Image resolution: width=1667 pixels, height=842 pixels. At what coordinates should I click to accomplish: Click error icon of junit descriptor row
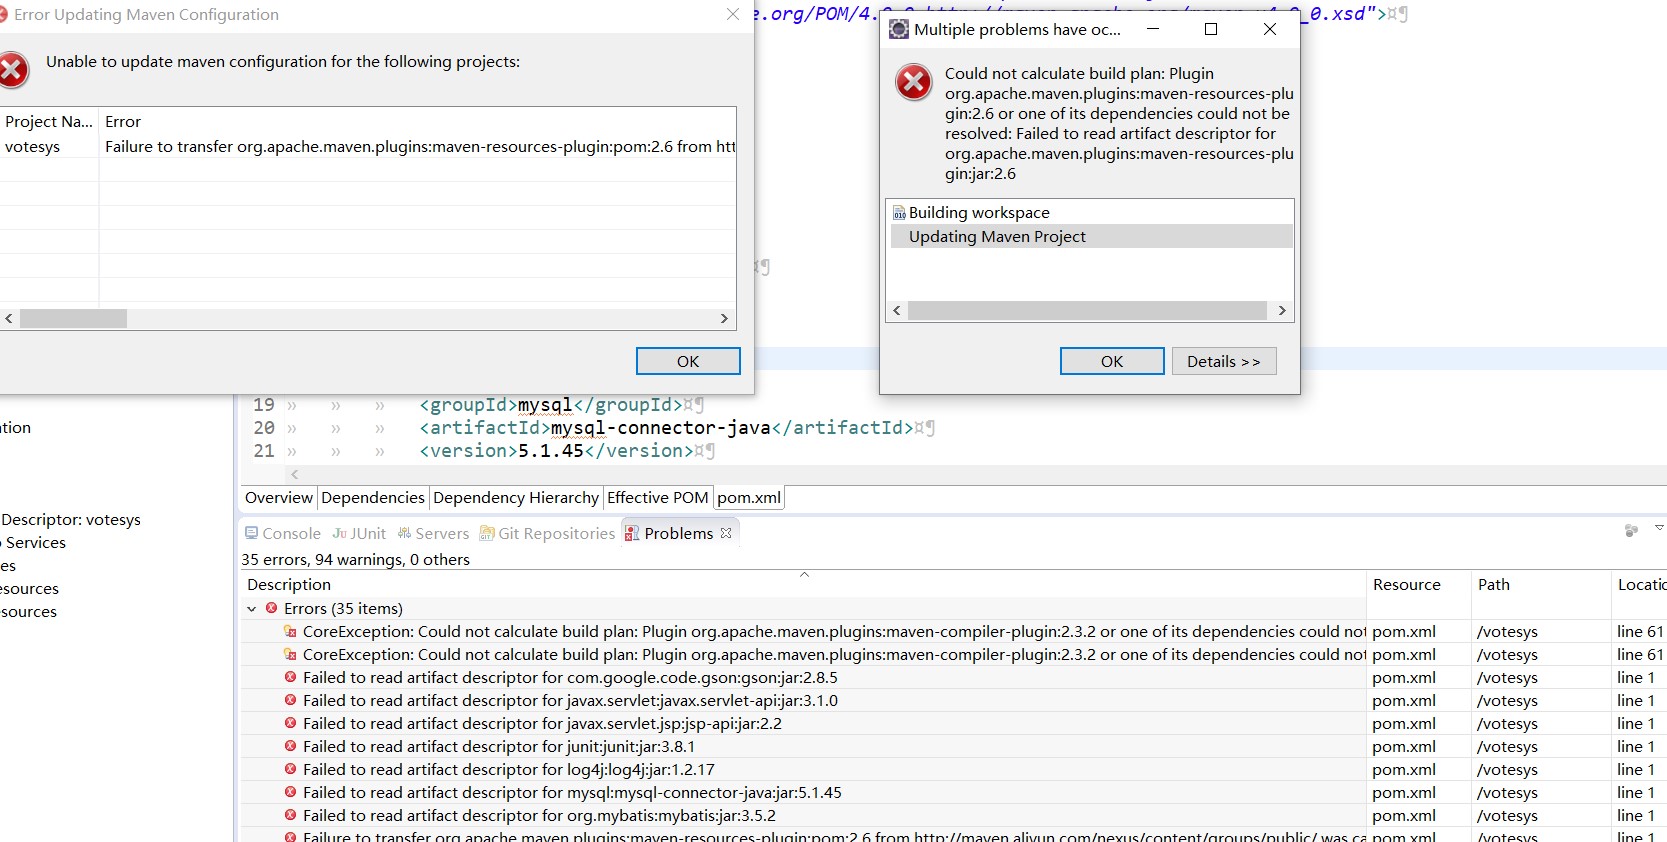(x=290, y=746)
